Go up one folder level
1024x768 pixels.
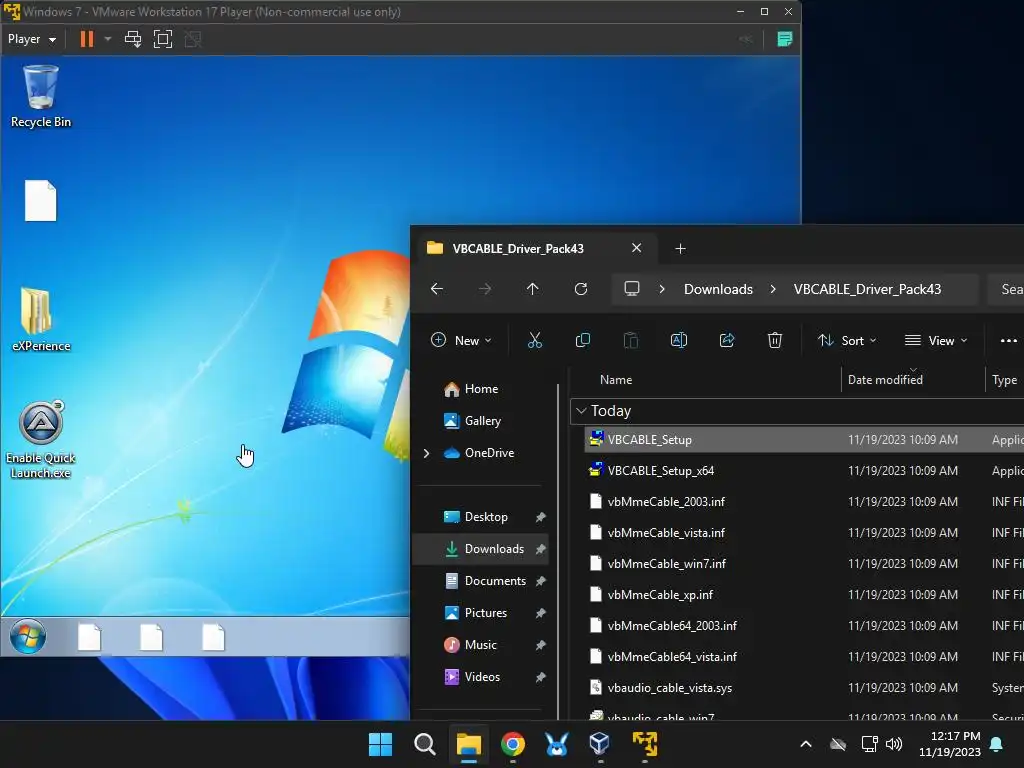[x=532, y=289]
